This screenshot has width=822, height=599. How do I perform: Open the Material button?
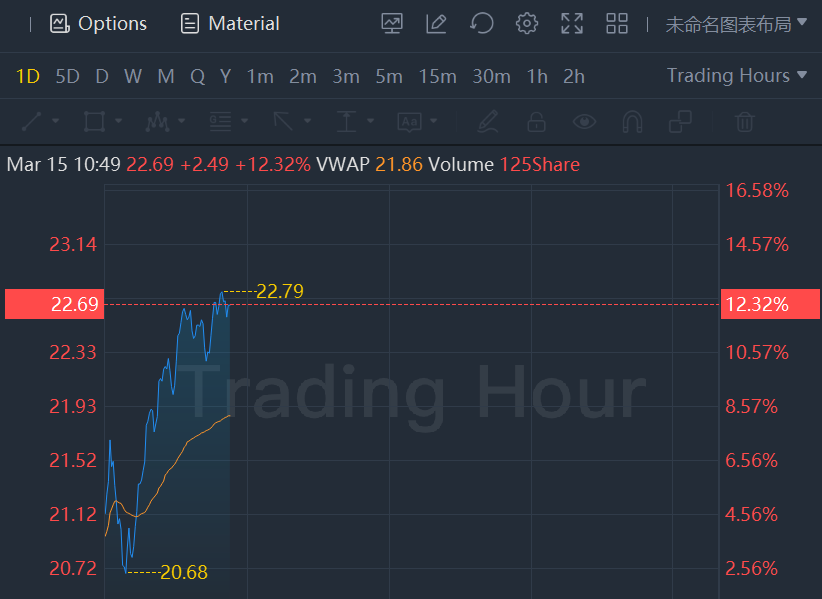[x=230, y=23]
